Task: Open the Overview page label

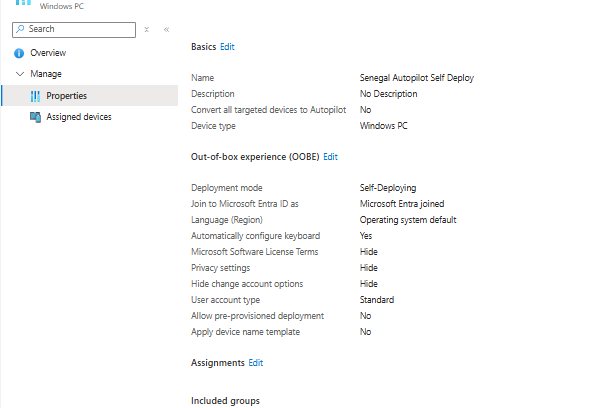Action: (48, 52)
